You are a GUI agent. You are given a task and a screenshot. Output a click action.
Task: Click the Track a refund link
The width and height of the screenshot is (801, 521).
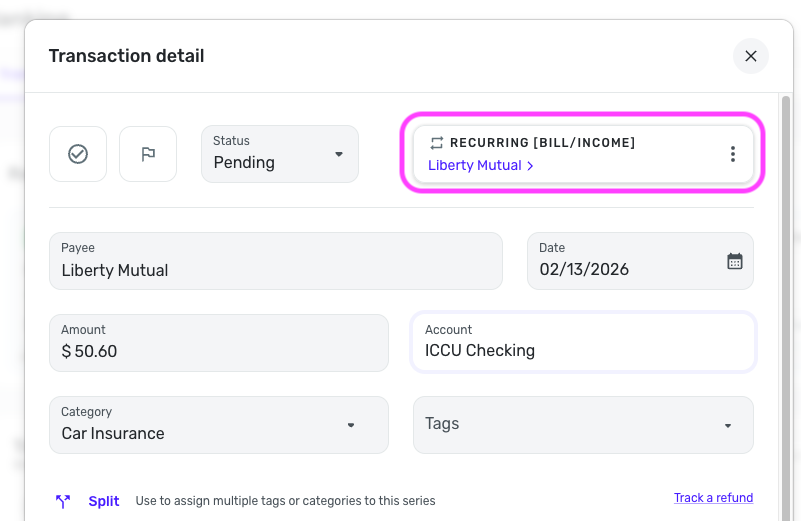click(713, 498)
